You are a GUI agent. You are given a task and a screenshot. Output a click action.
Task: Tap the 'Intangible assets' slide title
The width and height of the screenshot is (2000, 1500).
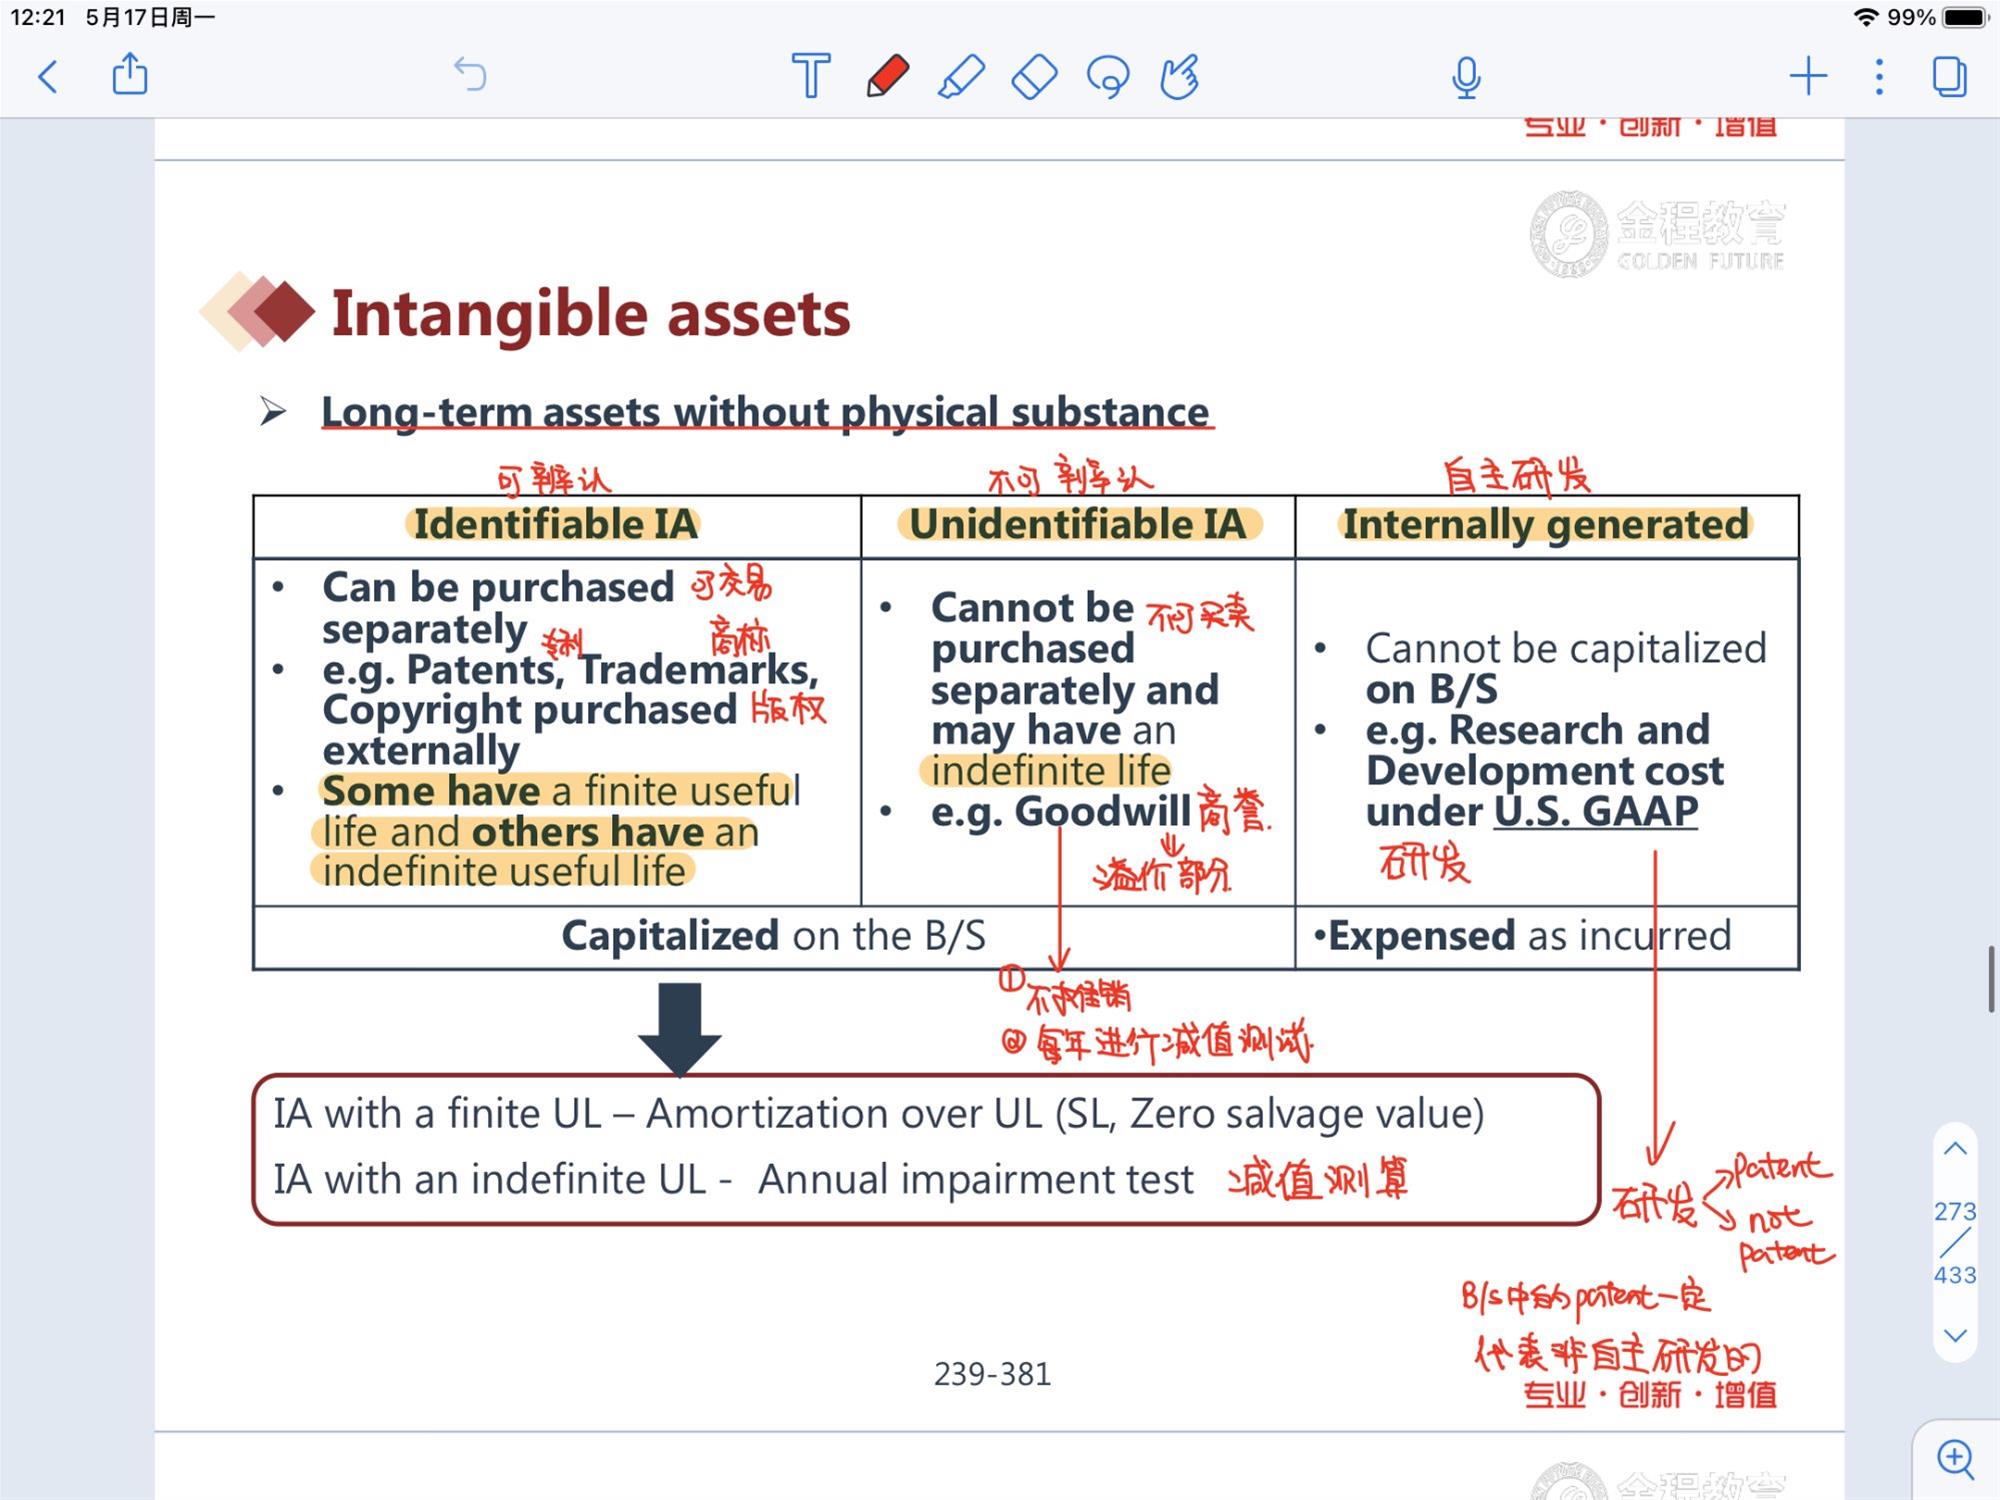click(590, 314)
